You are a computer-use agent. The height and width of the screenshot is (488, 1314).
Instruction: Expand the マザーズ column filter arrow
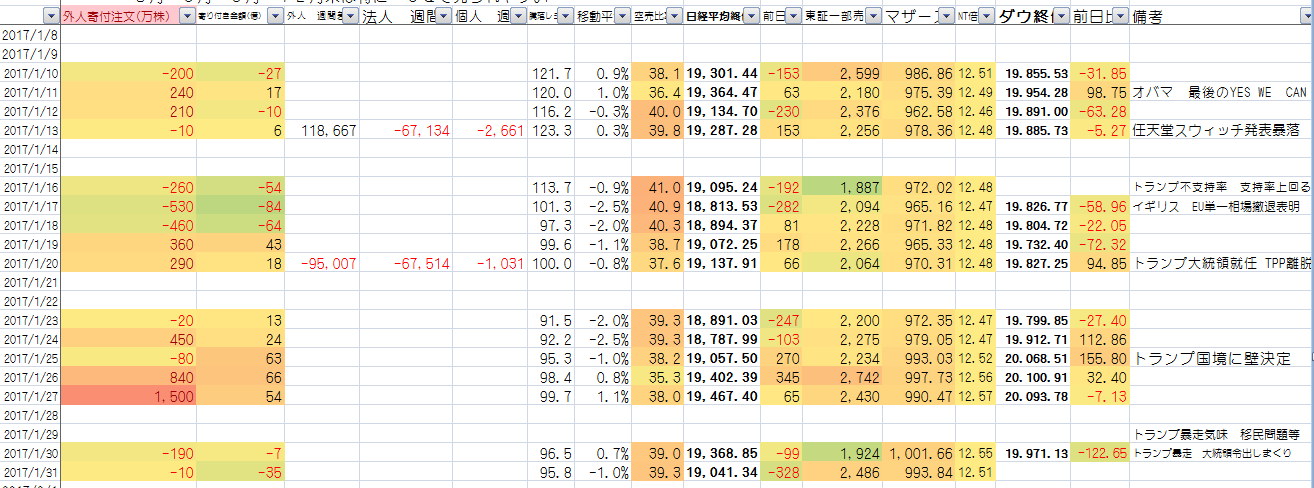pos(945,17)
